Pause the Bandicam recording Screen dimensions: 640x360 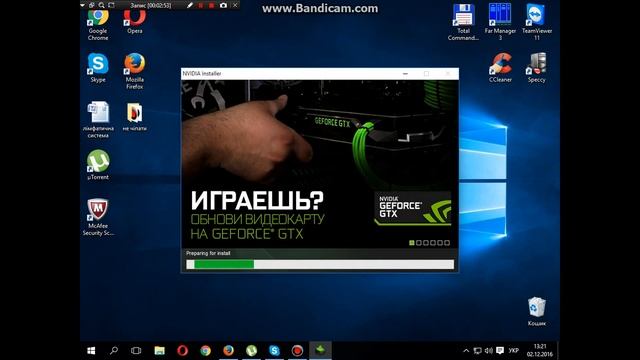click(x=200, y=5)
